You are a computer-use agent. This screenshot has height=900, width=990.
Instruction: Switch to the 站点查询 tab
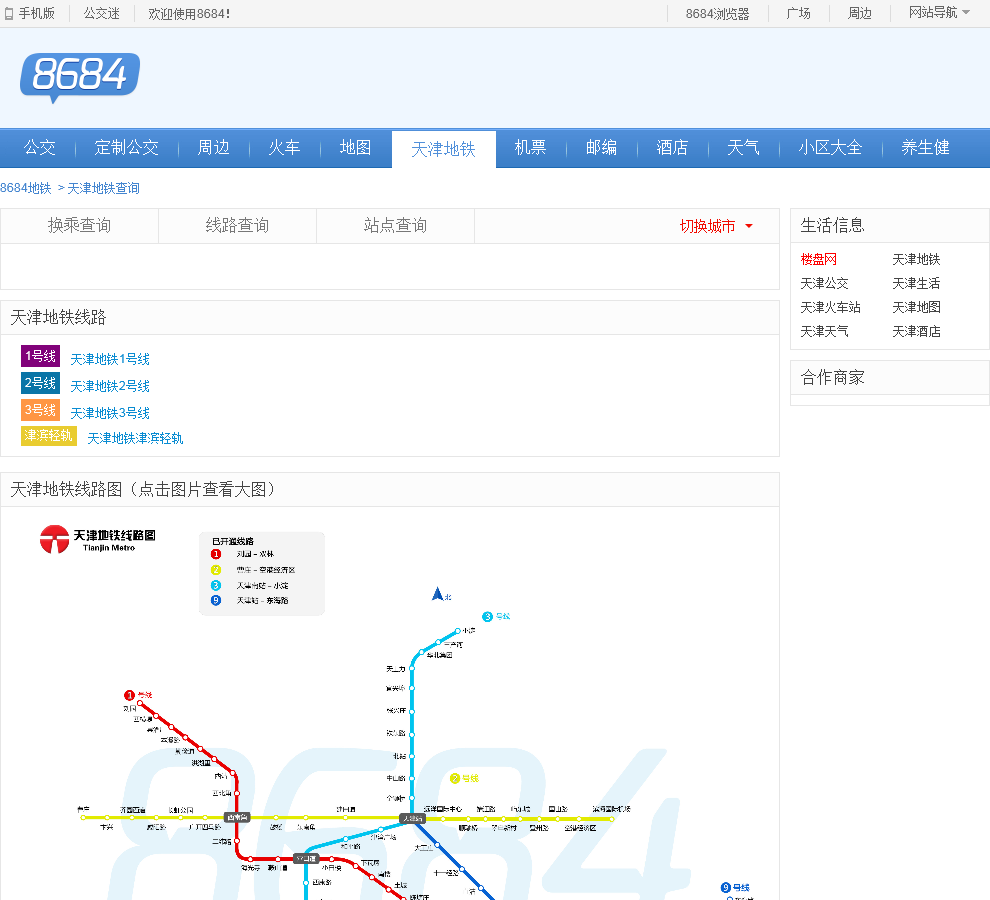[x=395, y=225]
